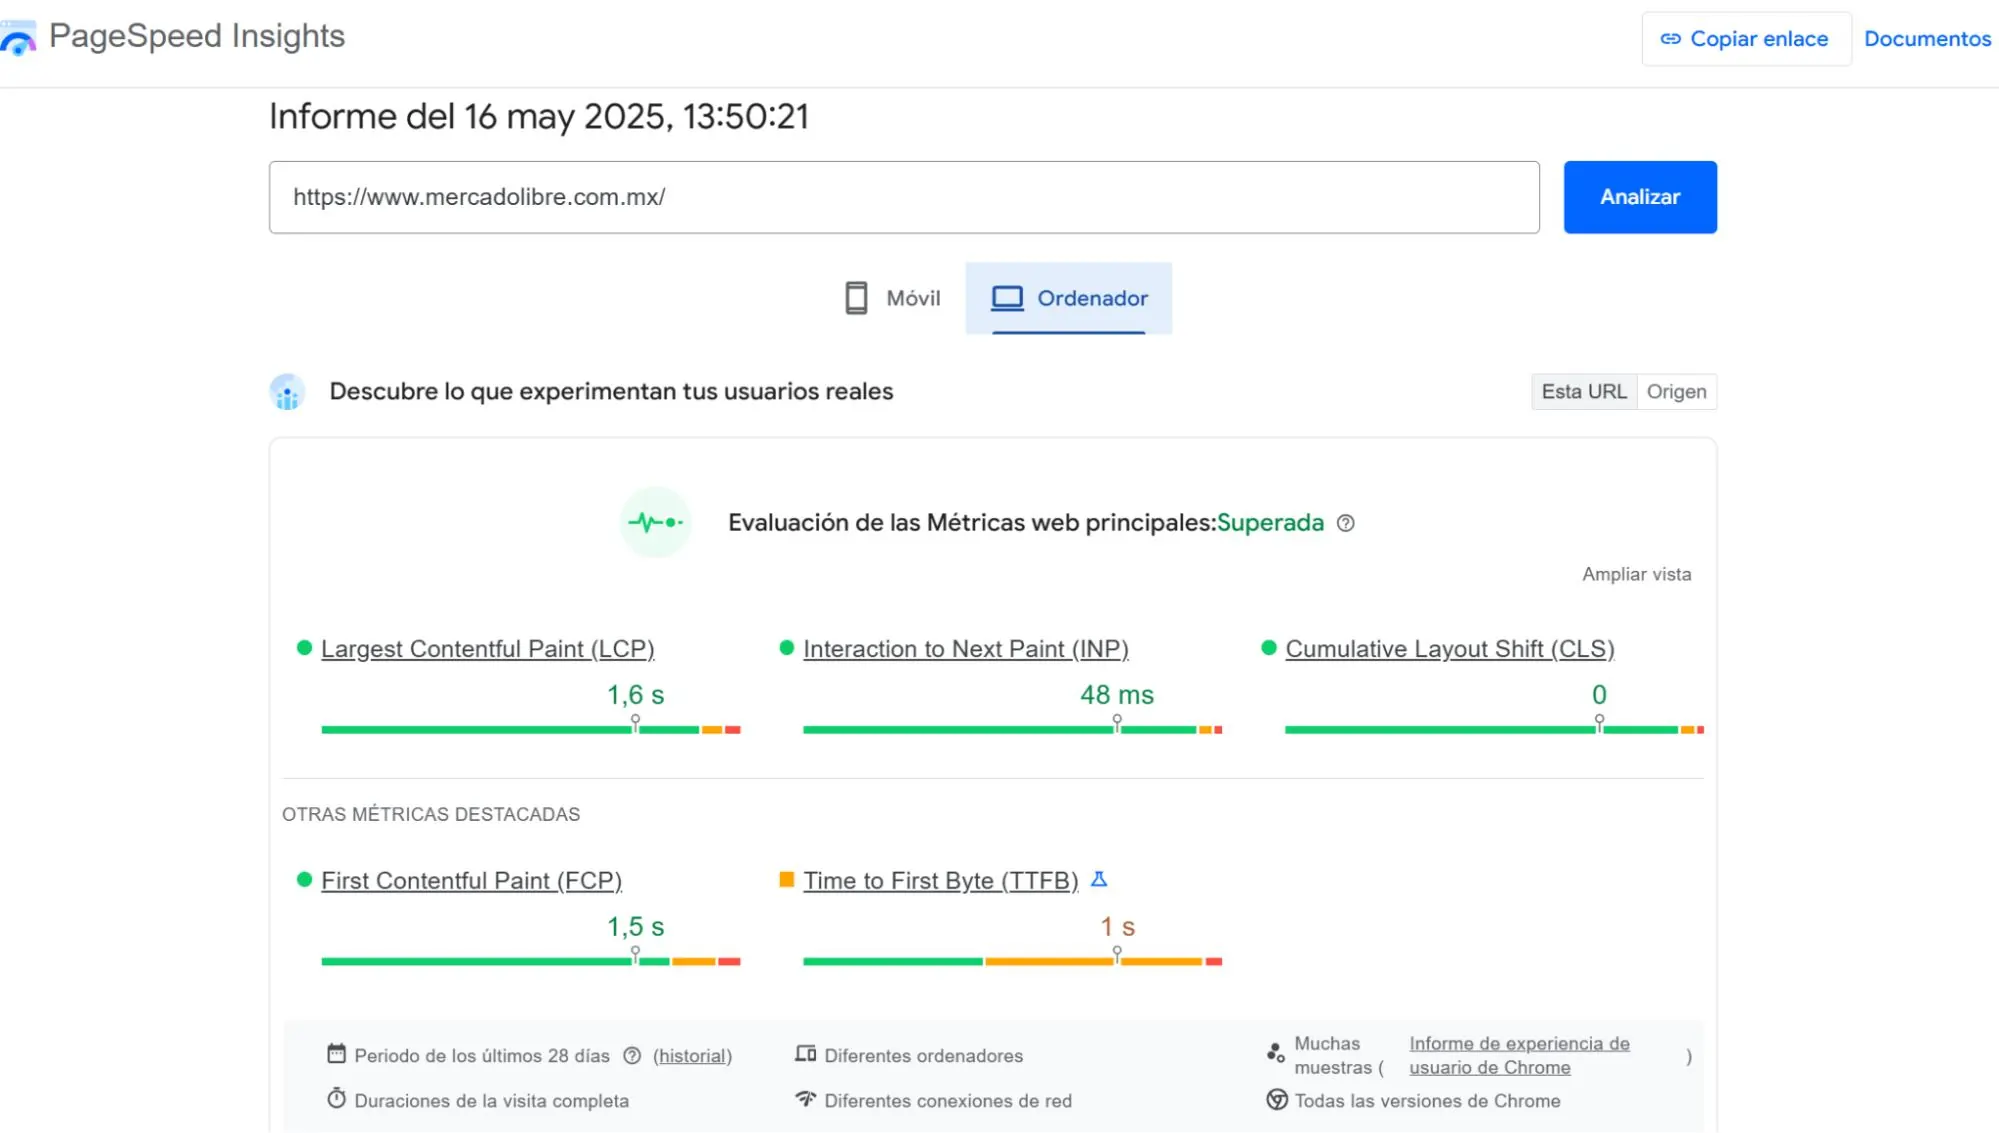
Task: Click the laptop icon beside Ordenador
Action: 1006,297
